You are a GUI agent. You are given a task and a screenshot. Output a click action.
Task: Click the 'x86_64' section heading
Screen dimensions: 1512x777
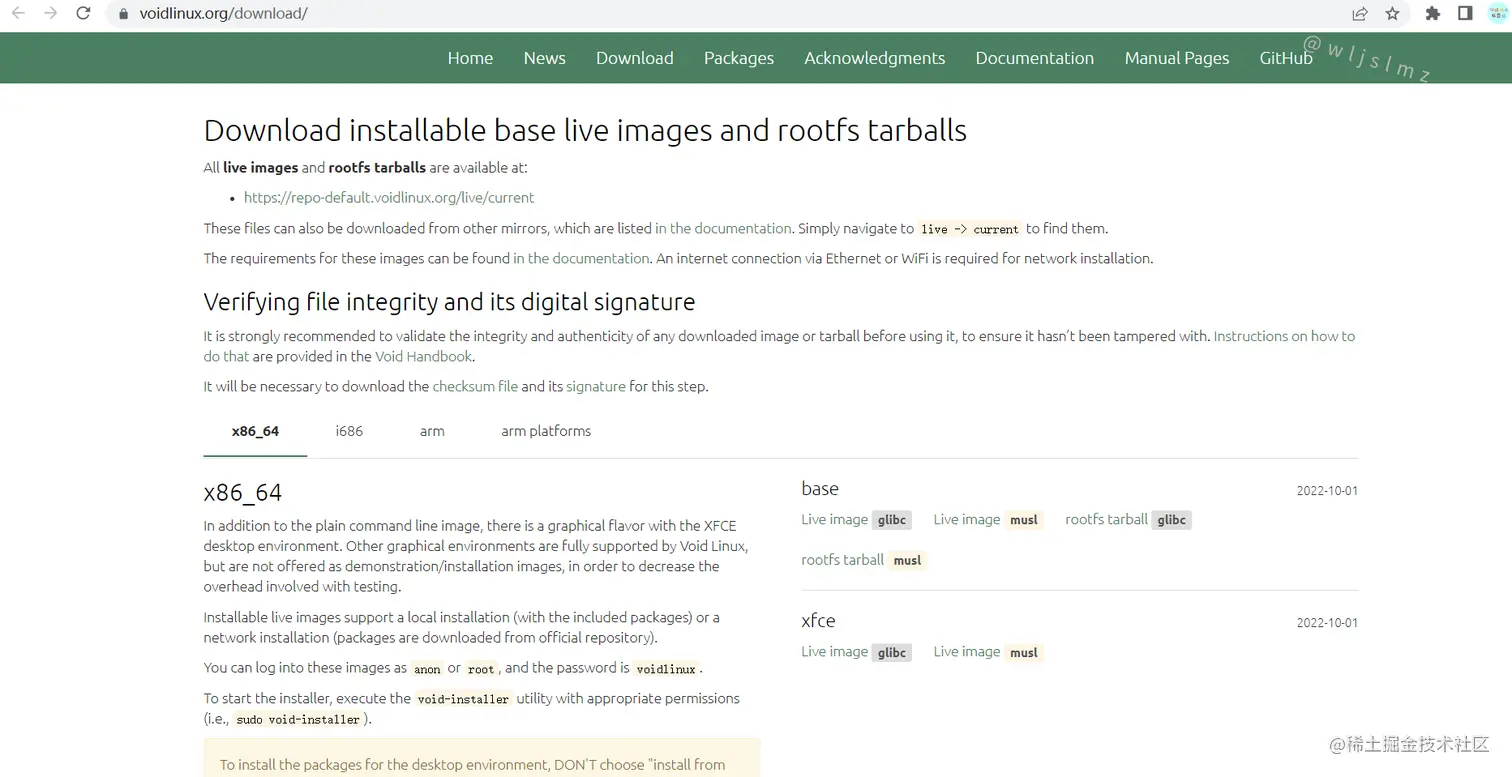243,493
